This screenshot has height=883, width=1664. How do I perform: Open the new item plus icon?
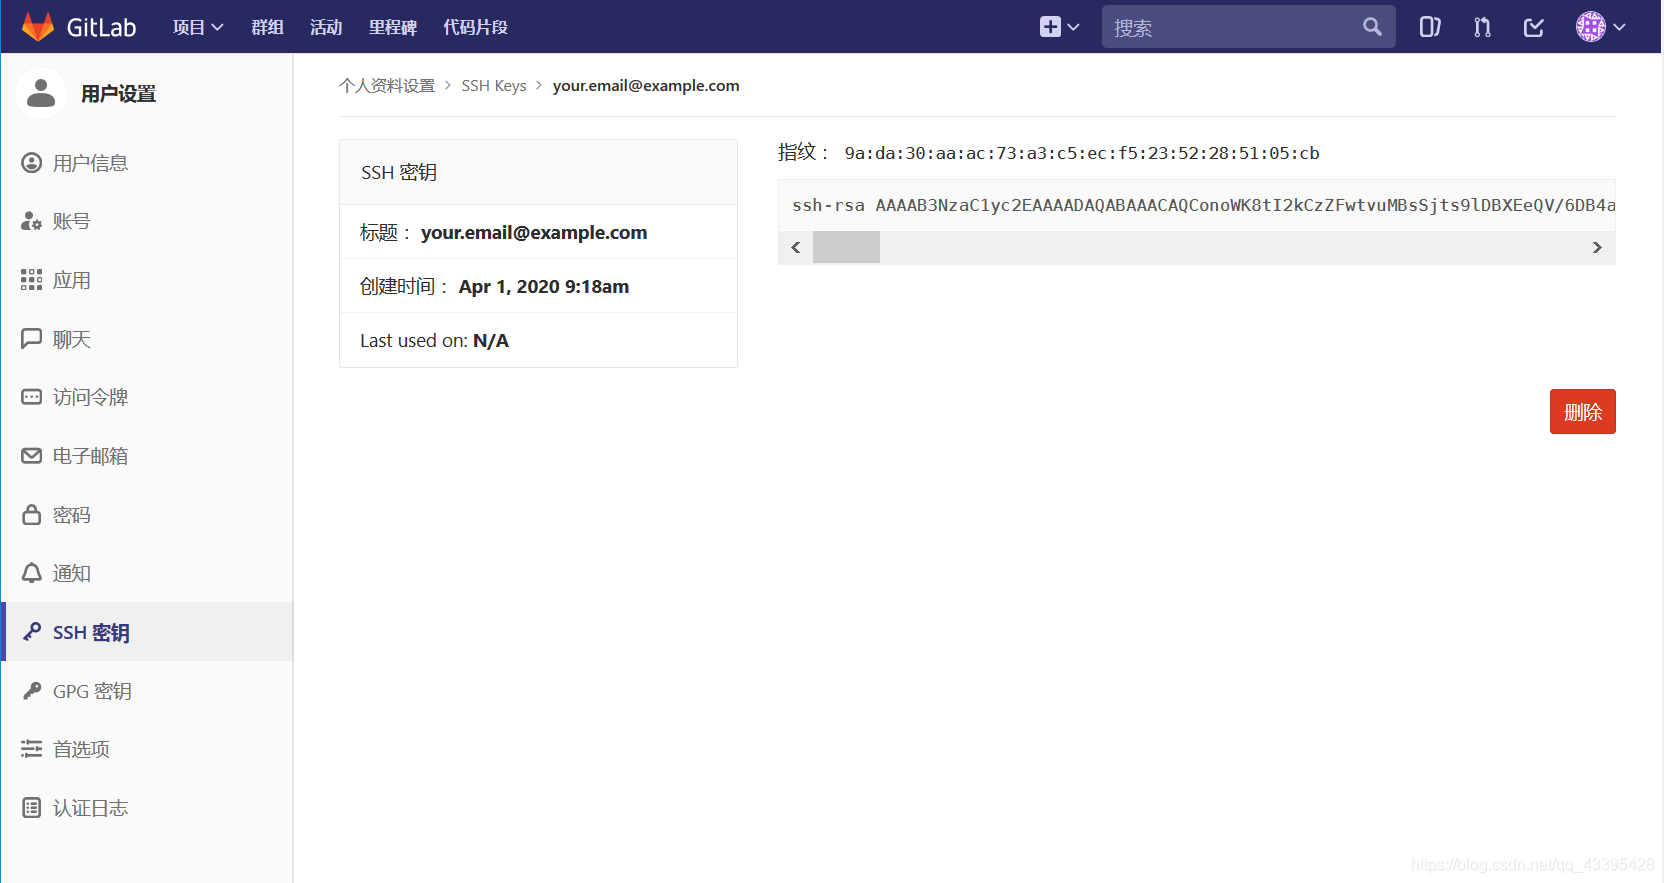tap(1050, 27)
